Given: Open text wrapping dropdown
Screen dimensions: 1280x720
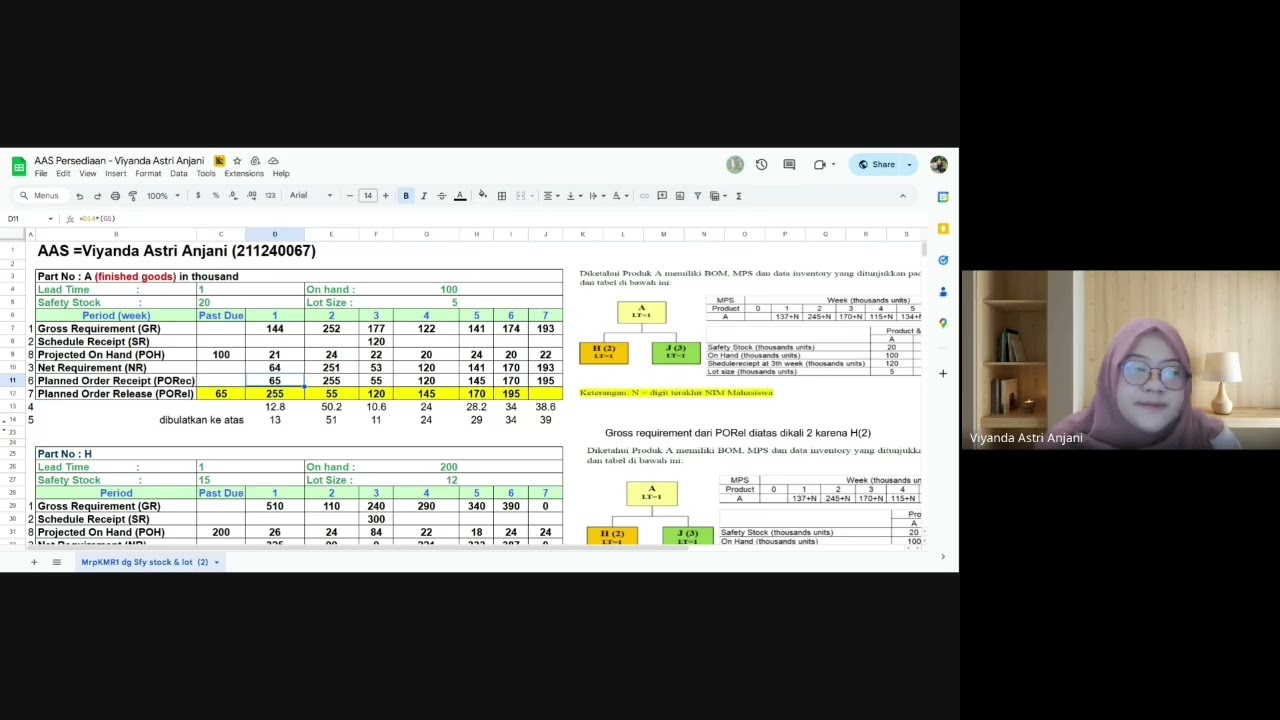Looking at the screenshot, I should 596,196.
